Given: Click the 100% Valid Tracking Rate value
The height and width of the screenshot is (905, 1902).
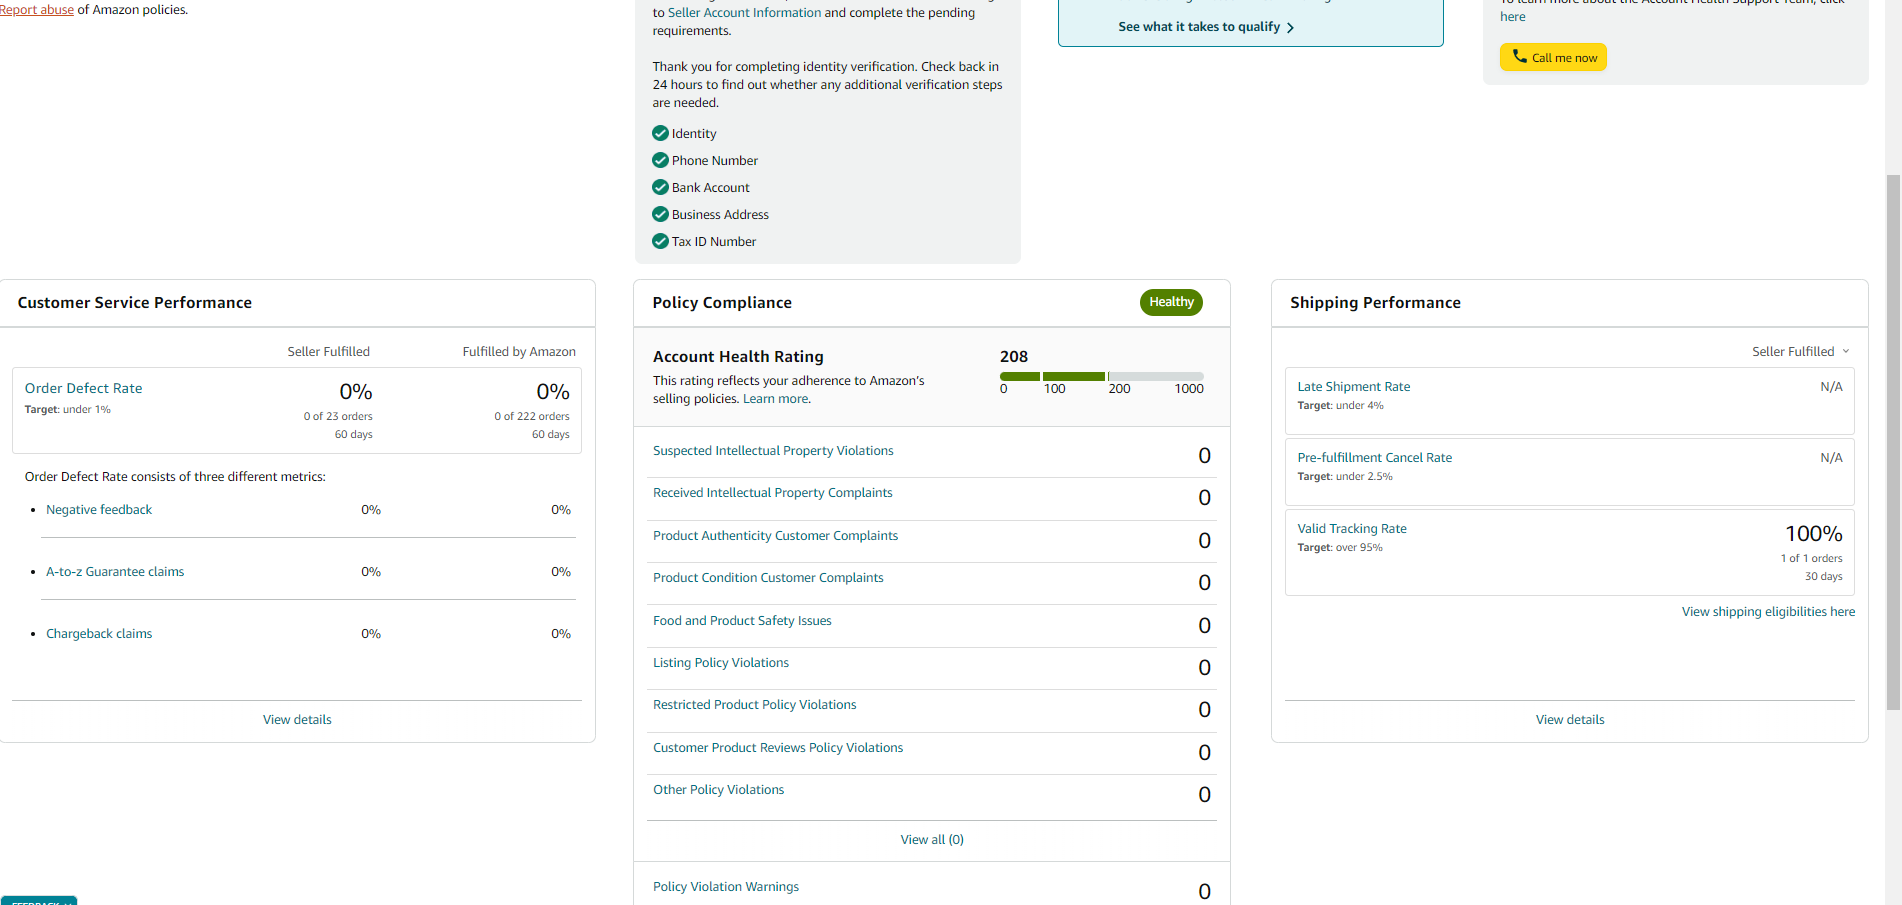Looking at the screenshot, I should (x=1814, y=534).
